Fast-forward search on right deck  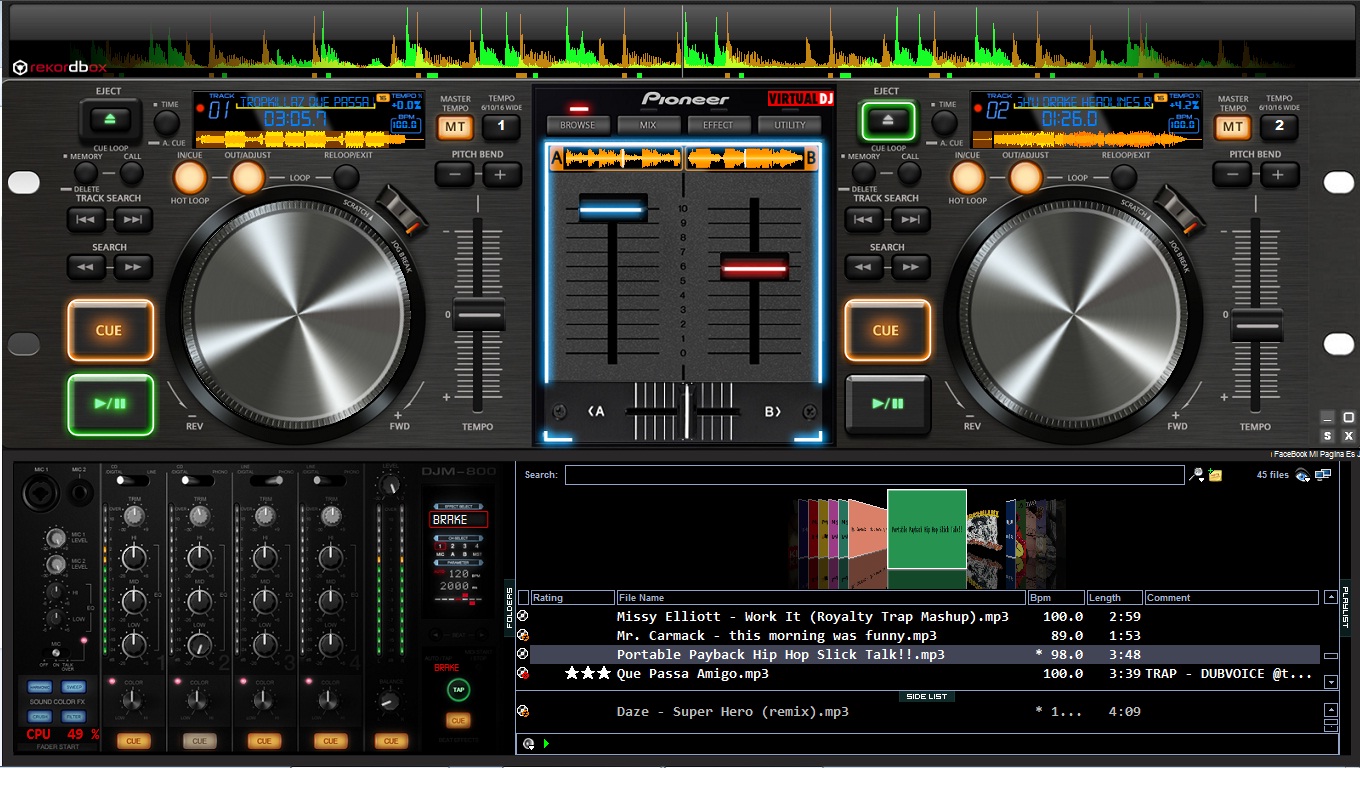(x=911, y=267)
